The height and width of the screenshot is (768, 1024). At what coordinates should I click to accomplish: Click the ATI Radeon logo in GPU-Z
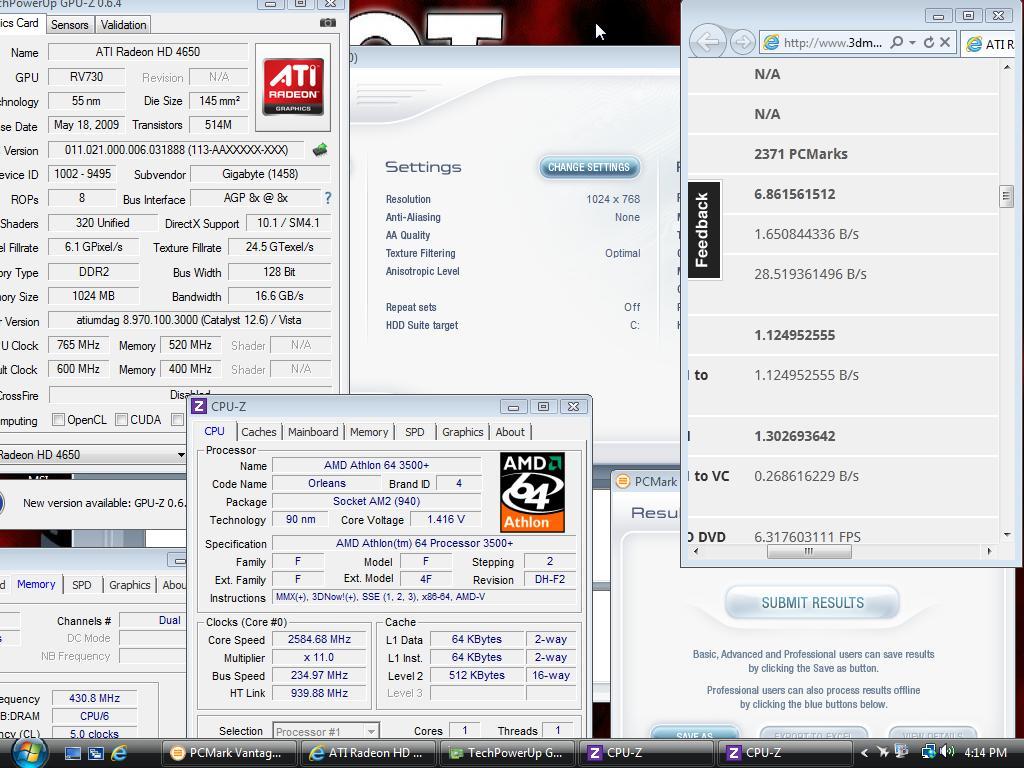click(293, 87)
